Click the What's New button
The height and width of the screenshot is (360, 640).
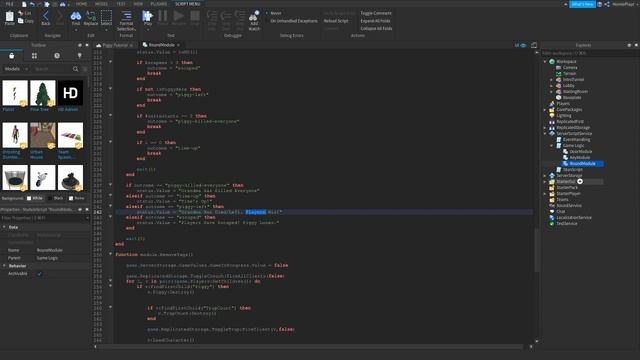tap(582, 4)
